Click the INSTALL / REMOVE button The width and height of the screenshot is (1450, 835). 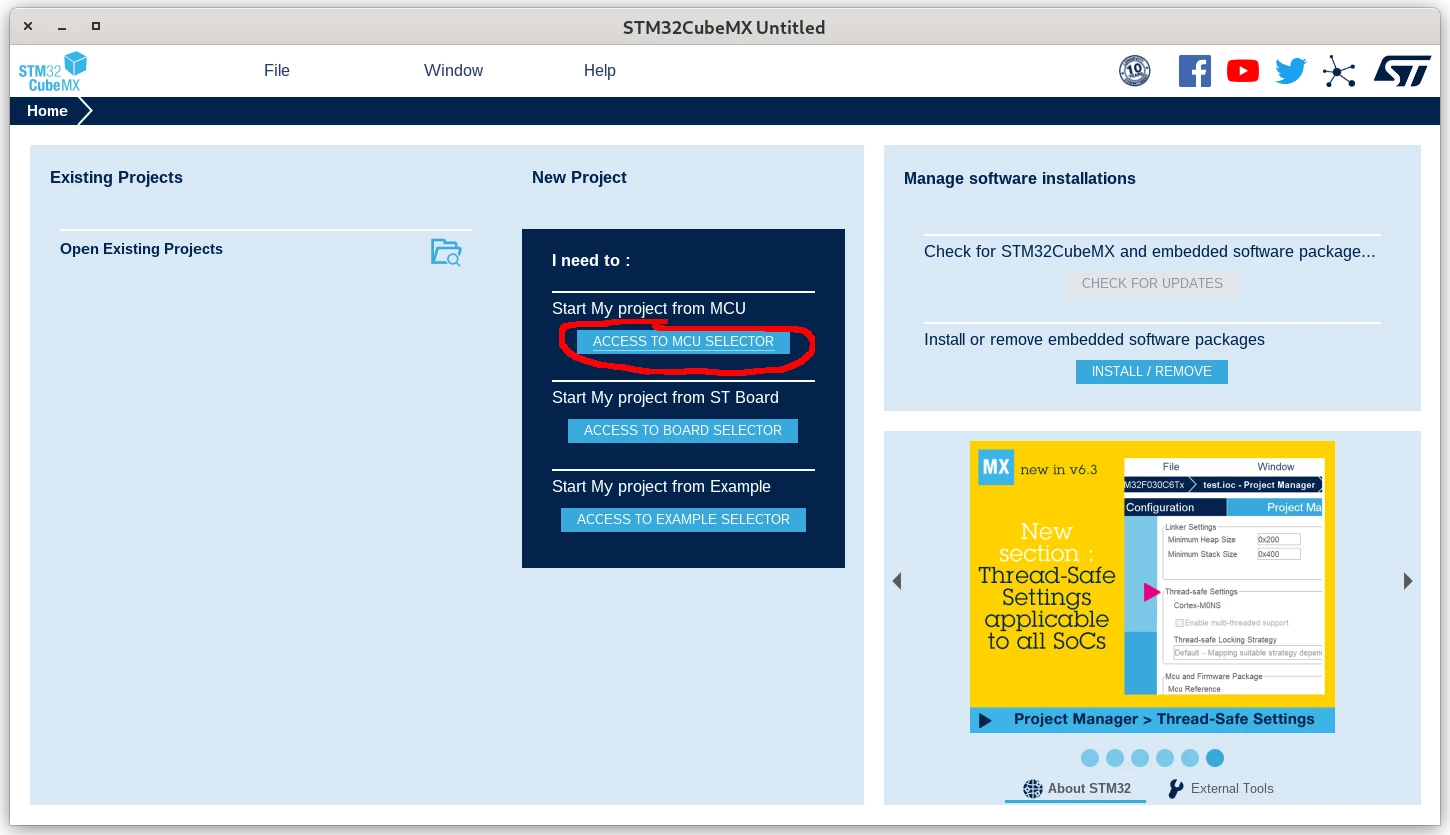[x=1152, y=372]
